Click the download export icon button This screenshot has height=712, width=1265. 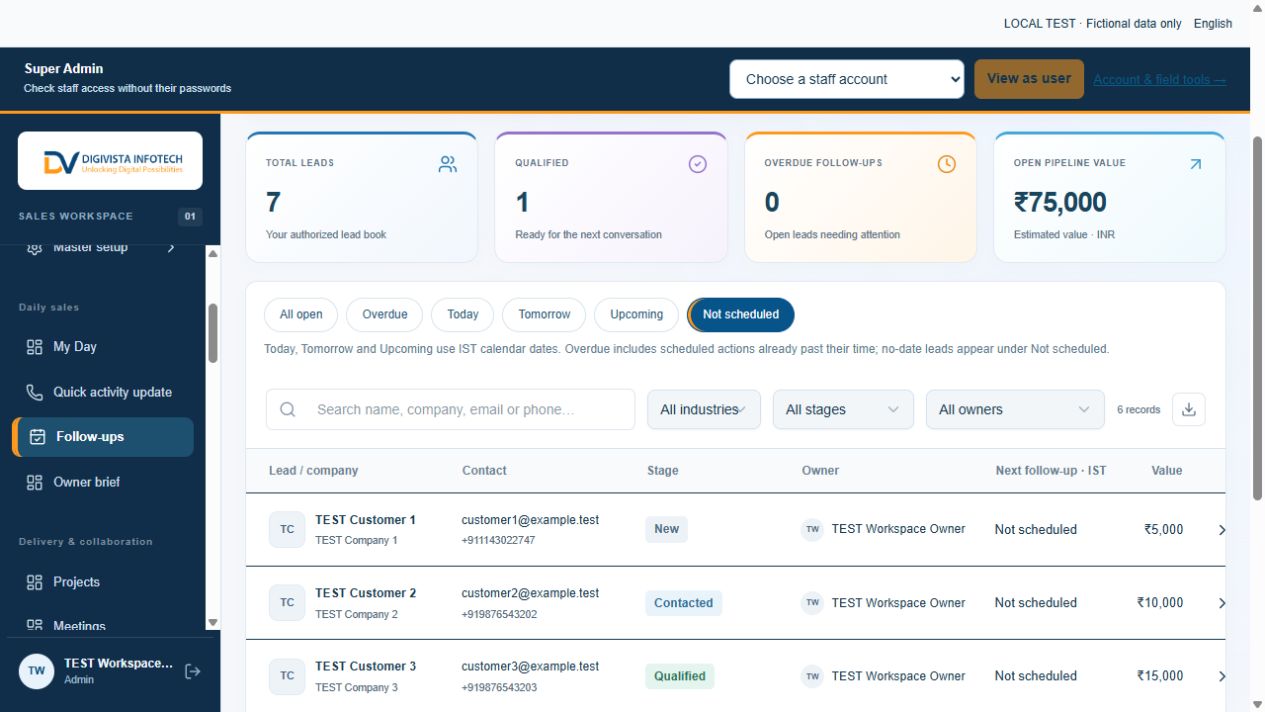click(x=1189, y=409)
